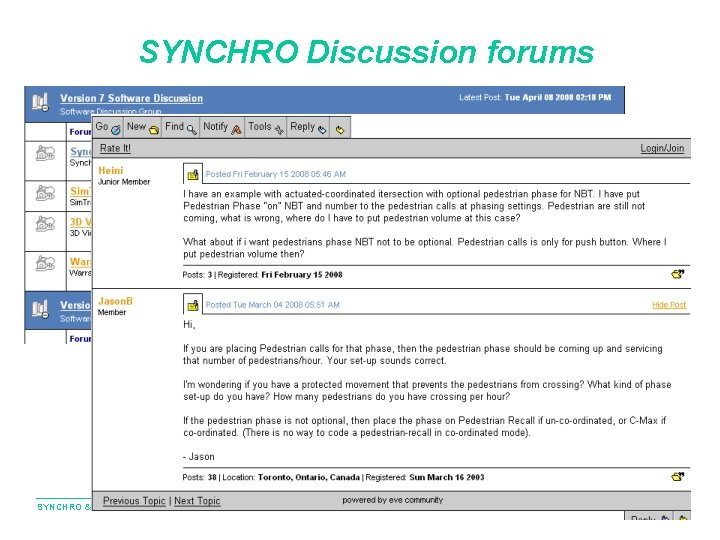Open JasonB's user profile link
The image size is (720, 540).
tap(115, 301)
